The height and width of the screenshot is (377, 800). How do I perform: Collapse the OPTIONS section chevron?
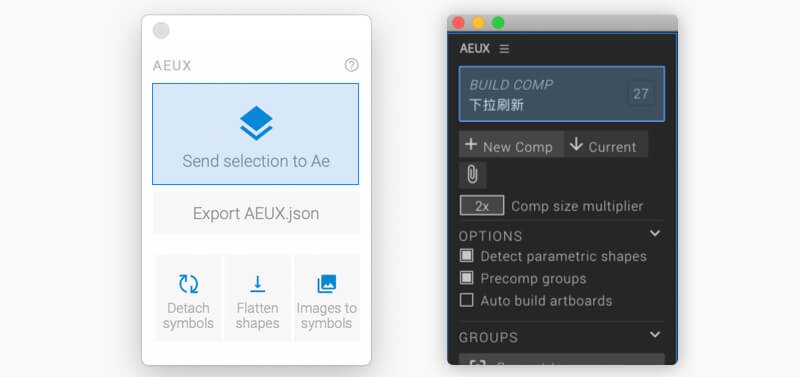[655, 234]
